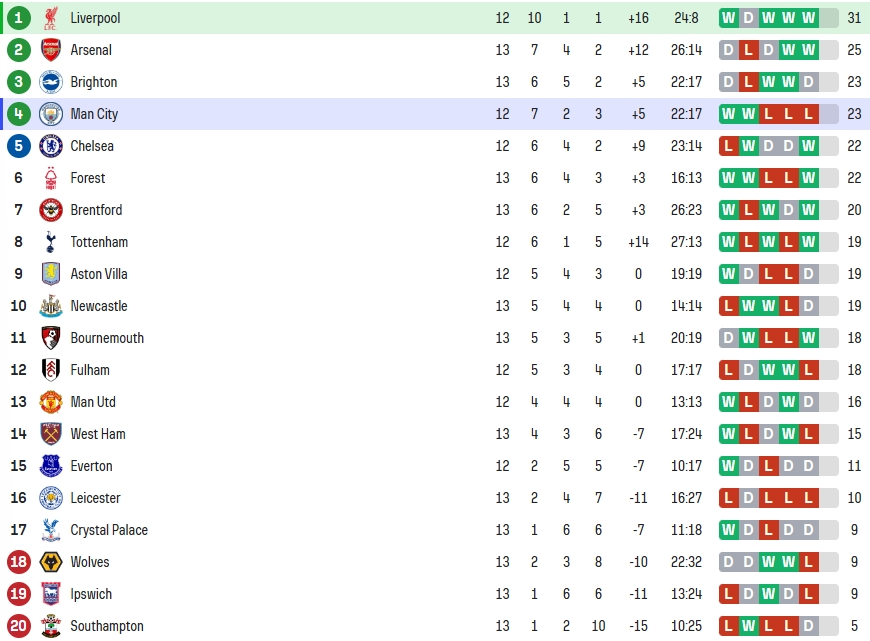
Task: Click the Man City club crest
Action: click(50, 114)
